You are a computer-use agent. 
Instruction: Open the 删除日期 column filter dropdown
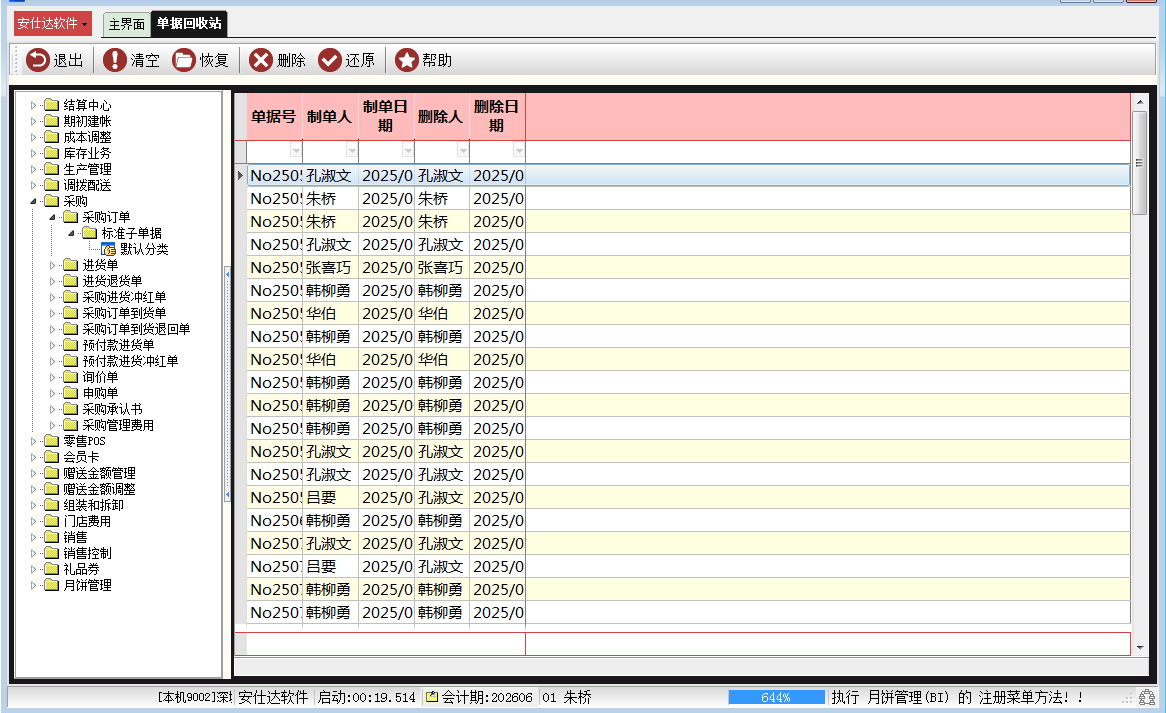[518, 151]
